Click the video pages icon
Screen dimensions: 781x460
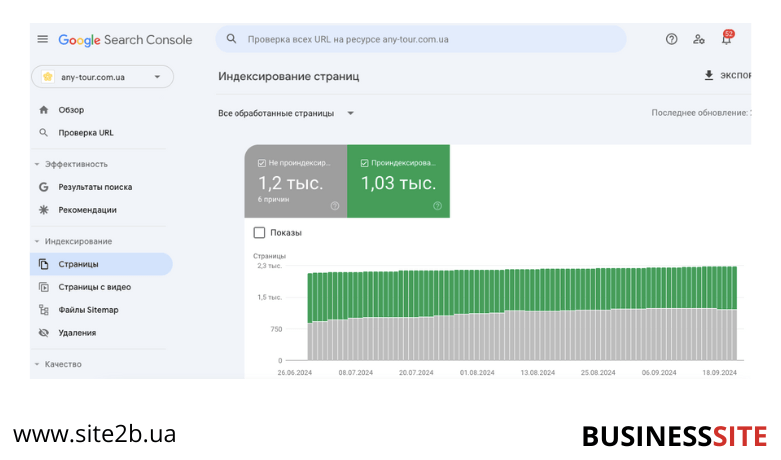click(x=44, y=287)
